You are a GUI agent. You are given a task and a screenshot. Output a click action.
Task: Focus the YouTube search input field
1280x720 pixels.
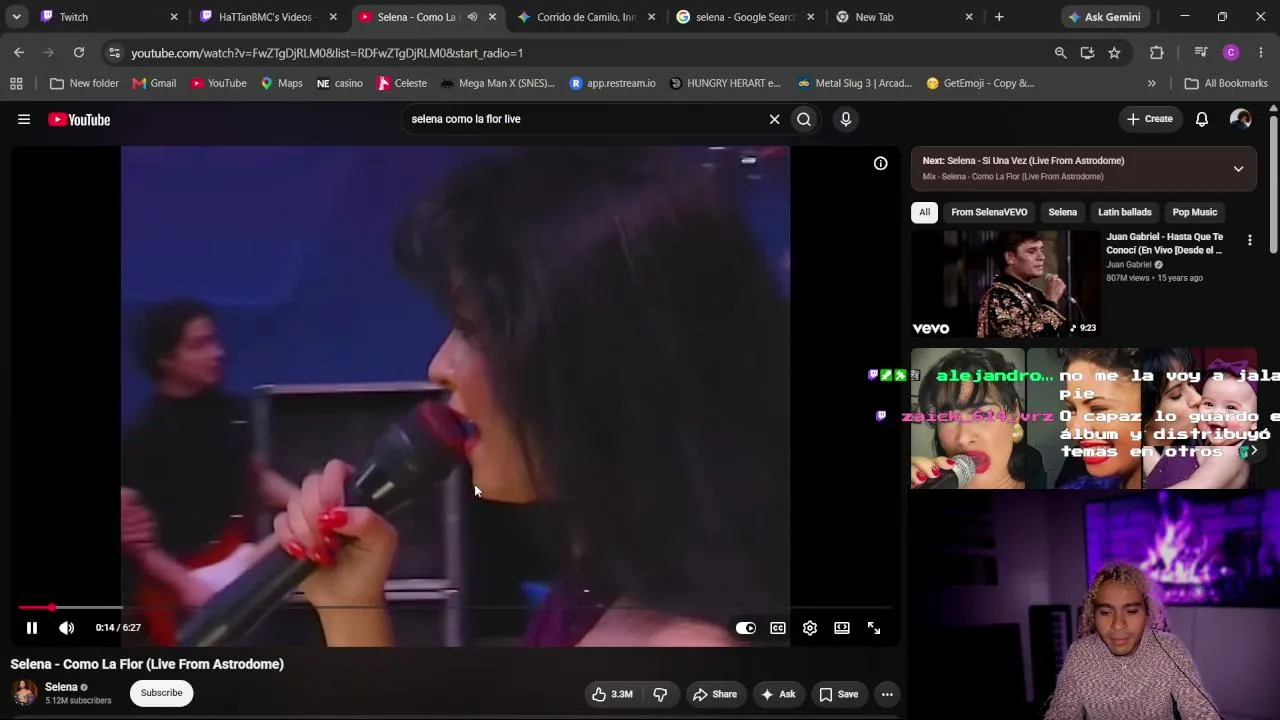[585, 119]
